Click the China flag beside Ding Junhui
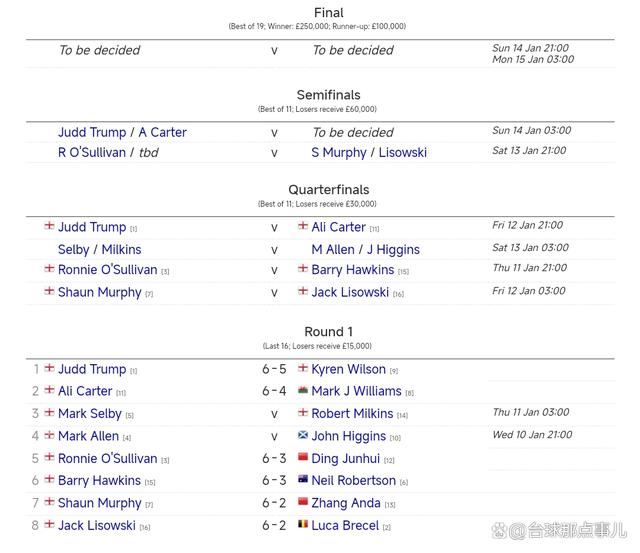Image resolution: width=640 pixels, height=553 pixels. click(303, 457)
